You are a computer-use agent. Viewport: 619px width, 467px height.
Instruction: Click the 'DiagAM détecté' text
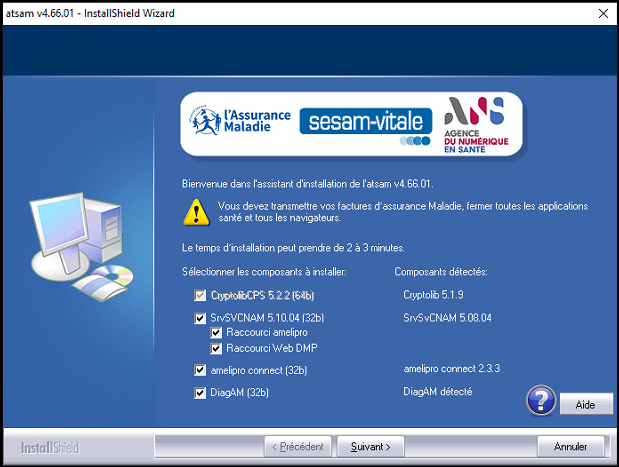coord(437,391)
